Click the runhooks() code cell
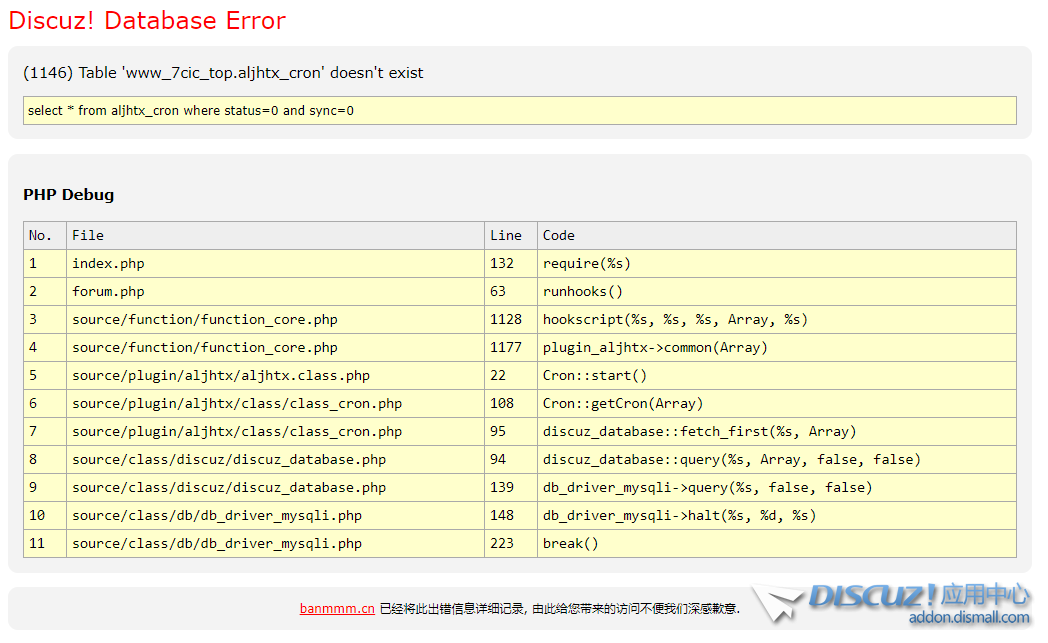Screen dimensions: 1048x643 point(583,291)
